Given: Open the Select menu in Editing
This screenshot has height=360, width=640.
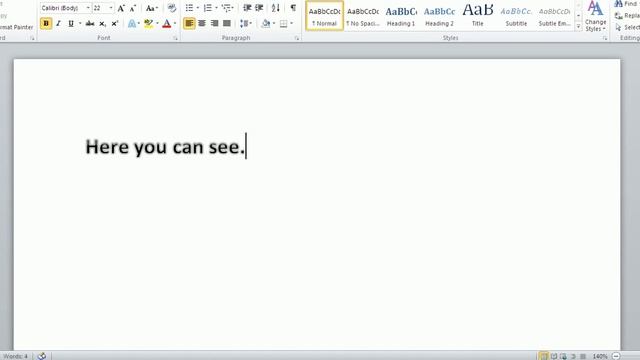Looking at the screenshot, I should click(x=627, y=27).
